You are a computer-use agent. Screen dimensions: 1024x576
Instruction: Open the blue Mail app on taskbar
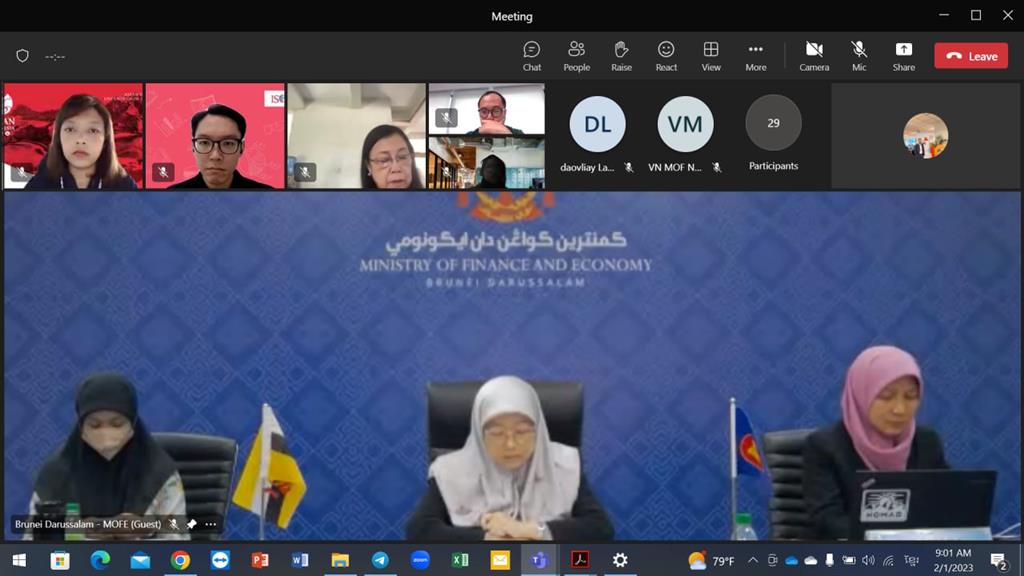coord(140,560)
